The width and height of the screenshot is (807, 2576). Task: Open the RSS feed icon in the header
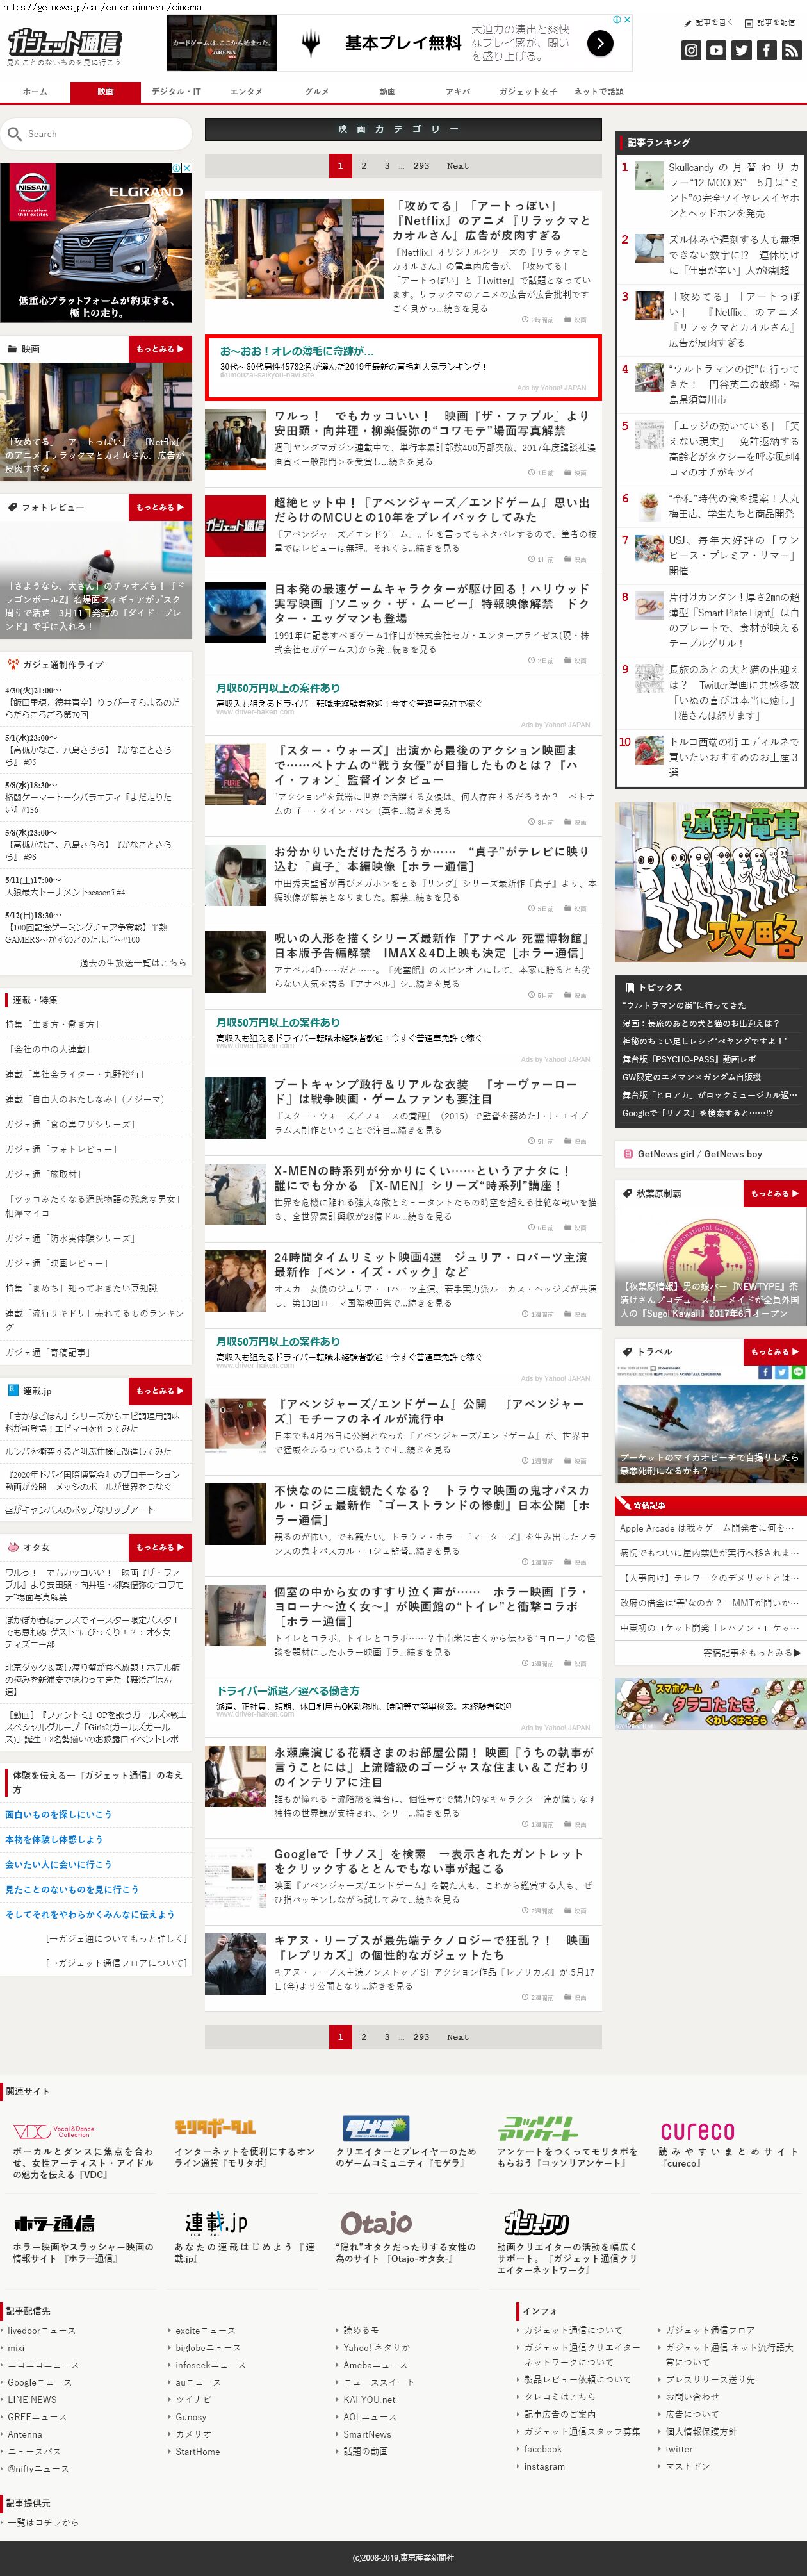pyautogui.click(x=791, y=50)
